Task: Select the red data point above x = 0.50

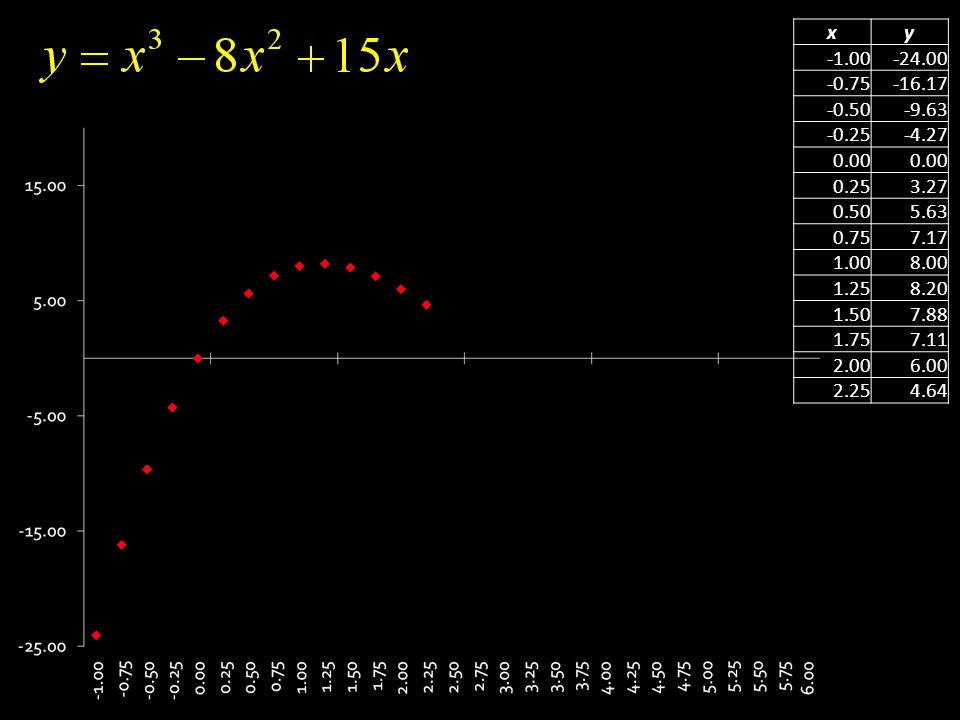Action: tap(249, 293)
